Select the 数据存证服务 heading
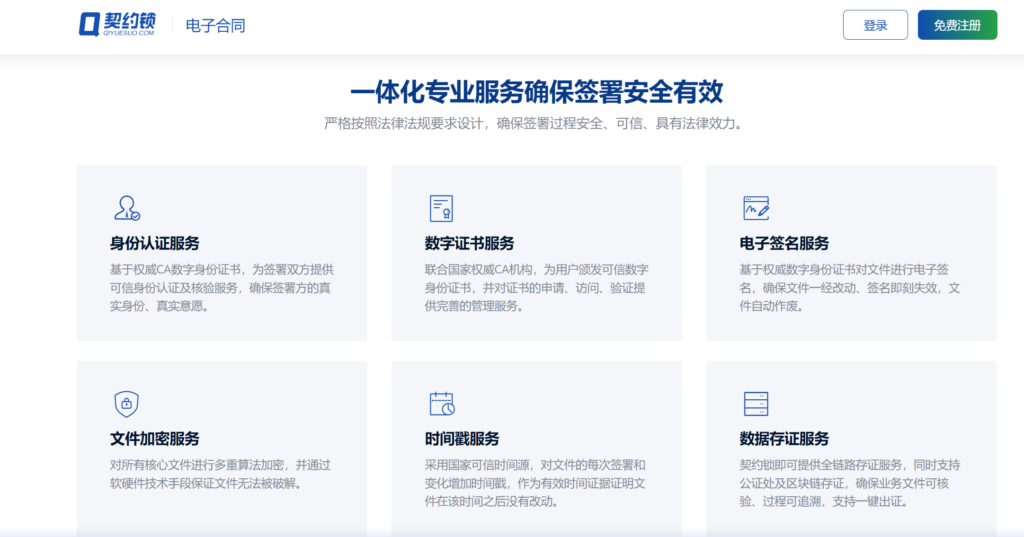This screenshot has height=537, width=1024. coord(784,438)
